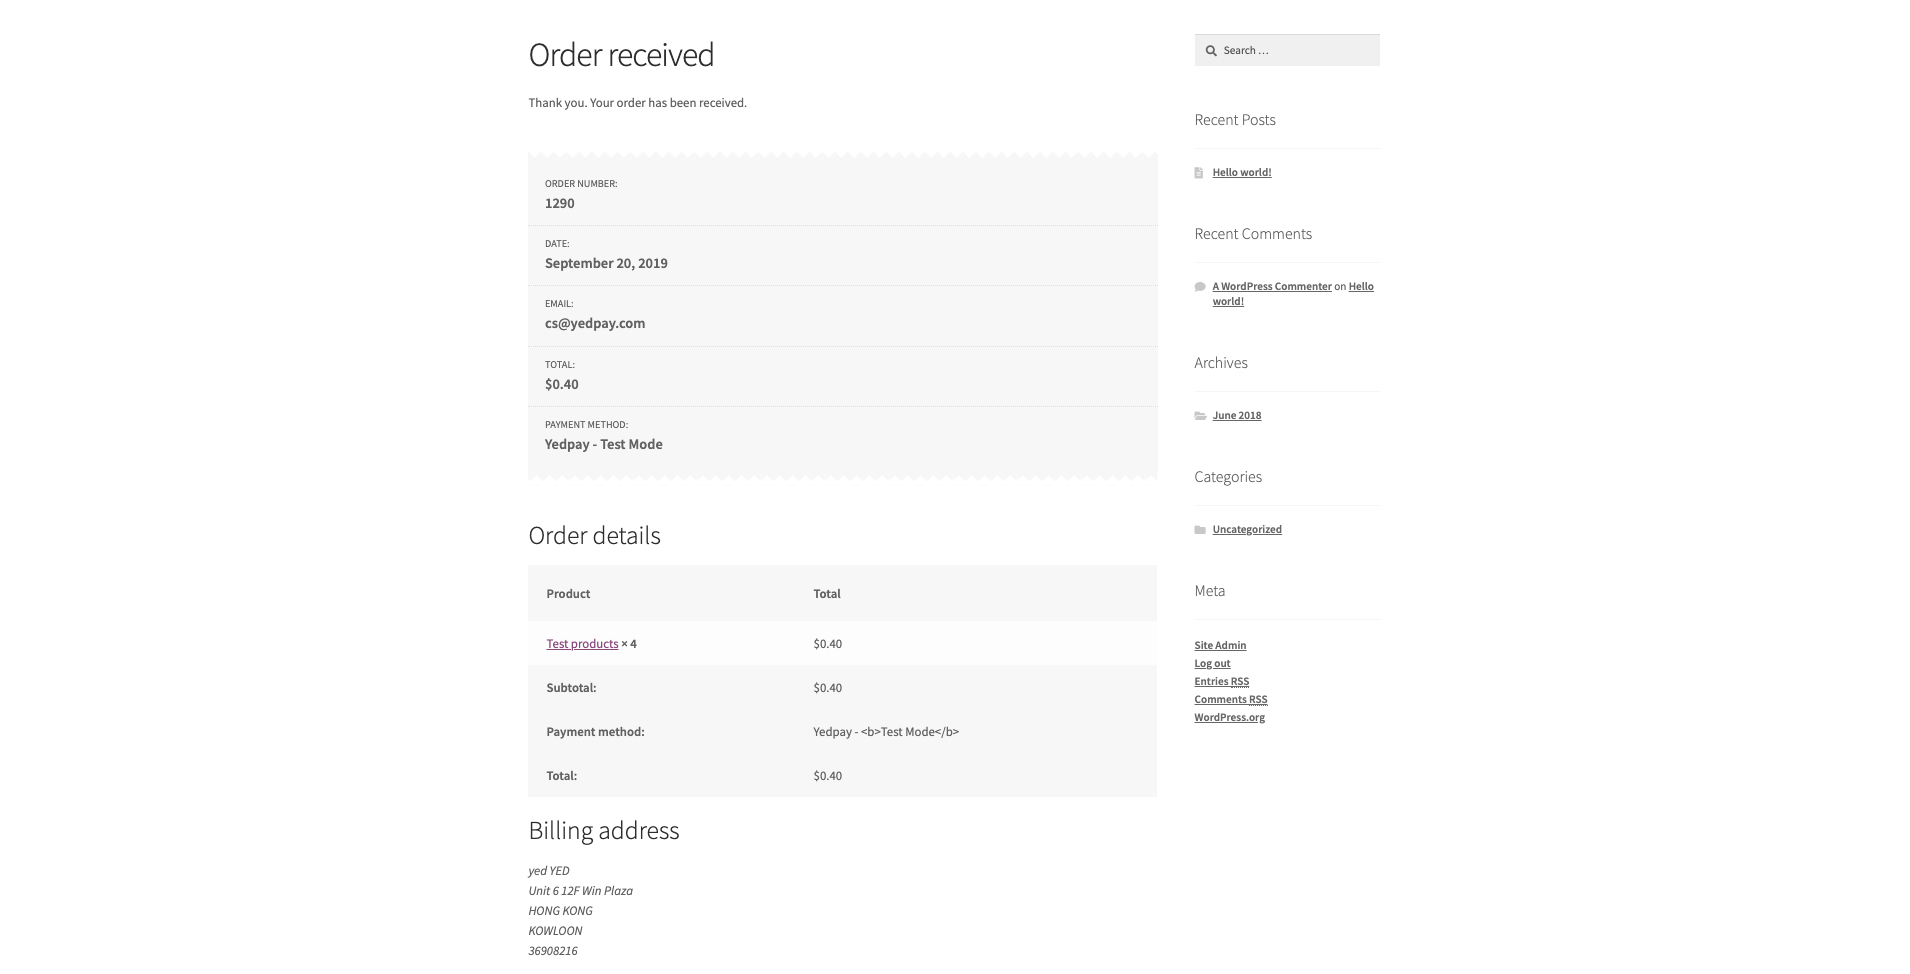Viewport: 1910px width, 974px height.
Task: Click the order number 1290
Action: (559, 204)
